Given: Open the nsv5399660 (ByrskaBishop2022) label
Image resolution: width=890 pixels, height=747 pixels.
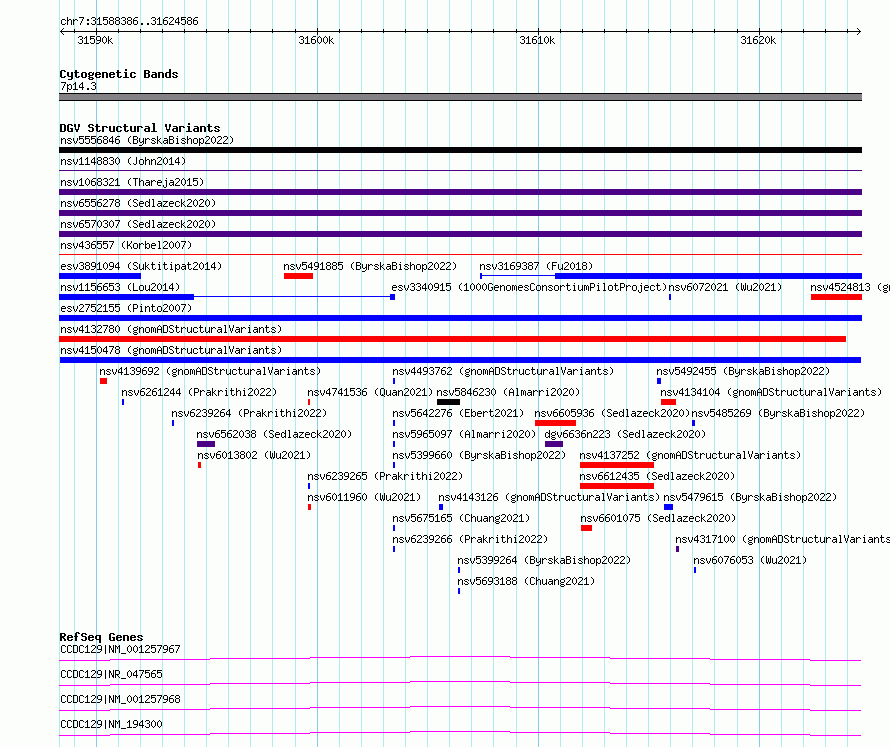Looking at the screenshot, I should [479, 455].
